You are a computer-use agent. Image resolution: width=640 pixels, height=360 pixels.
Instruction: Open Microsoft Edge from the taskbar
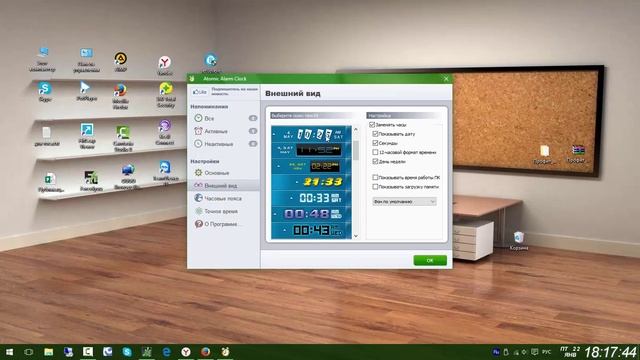click(166, 352)
